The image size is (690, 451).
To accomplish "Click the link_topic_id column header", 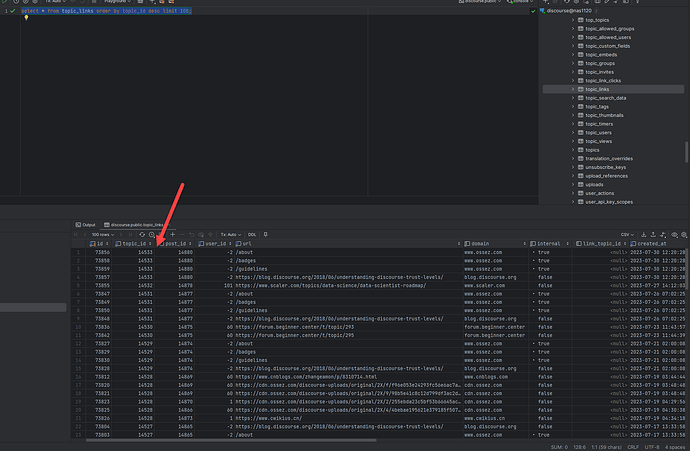I will [601, 243].
